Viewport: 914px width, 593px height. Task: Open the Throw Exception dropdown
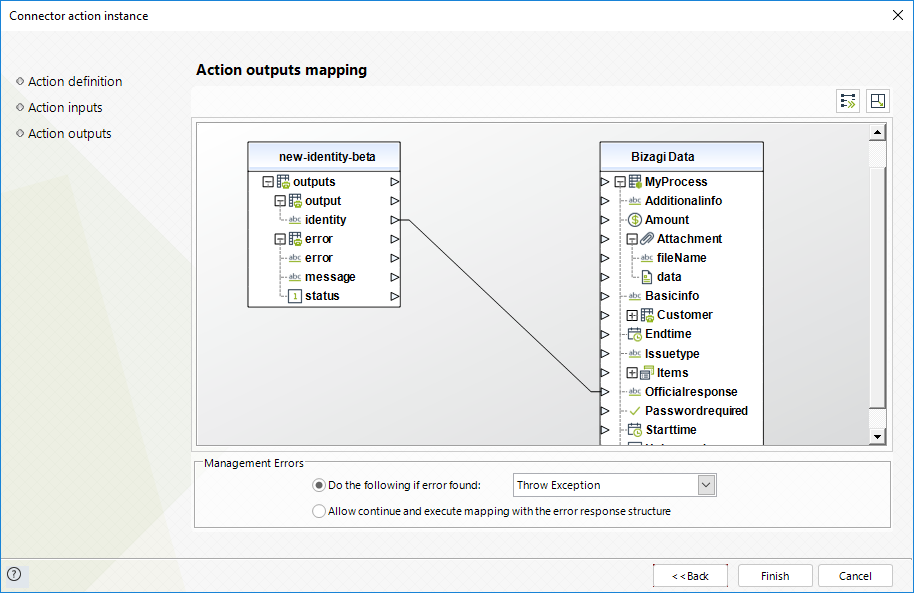coord(706,485)
